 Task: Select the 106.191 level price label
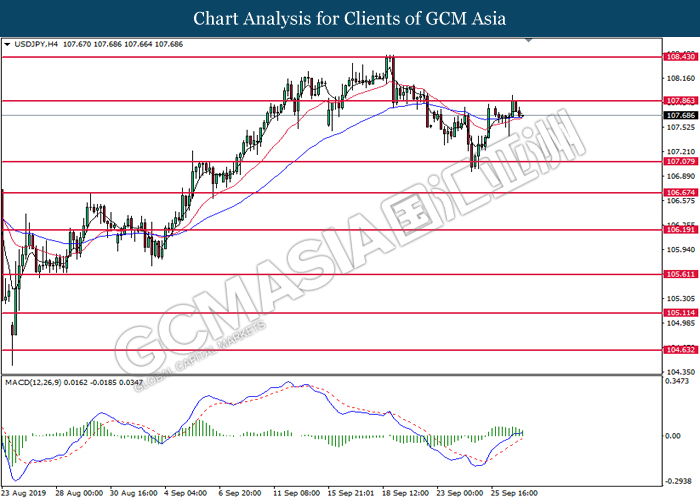tap(680, 230)
